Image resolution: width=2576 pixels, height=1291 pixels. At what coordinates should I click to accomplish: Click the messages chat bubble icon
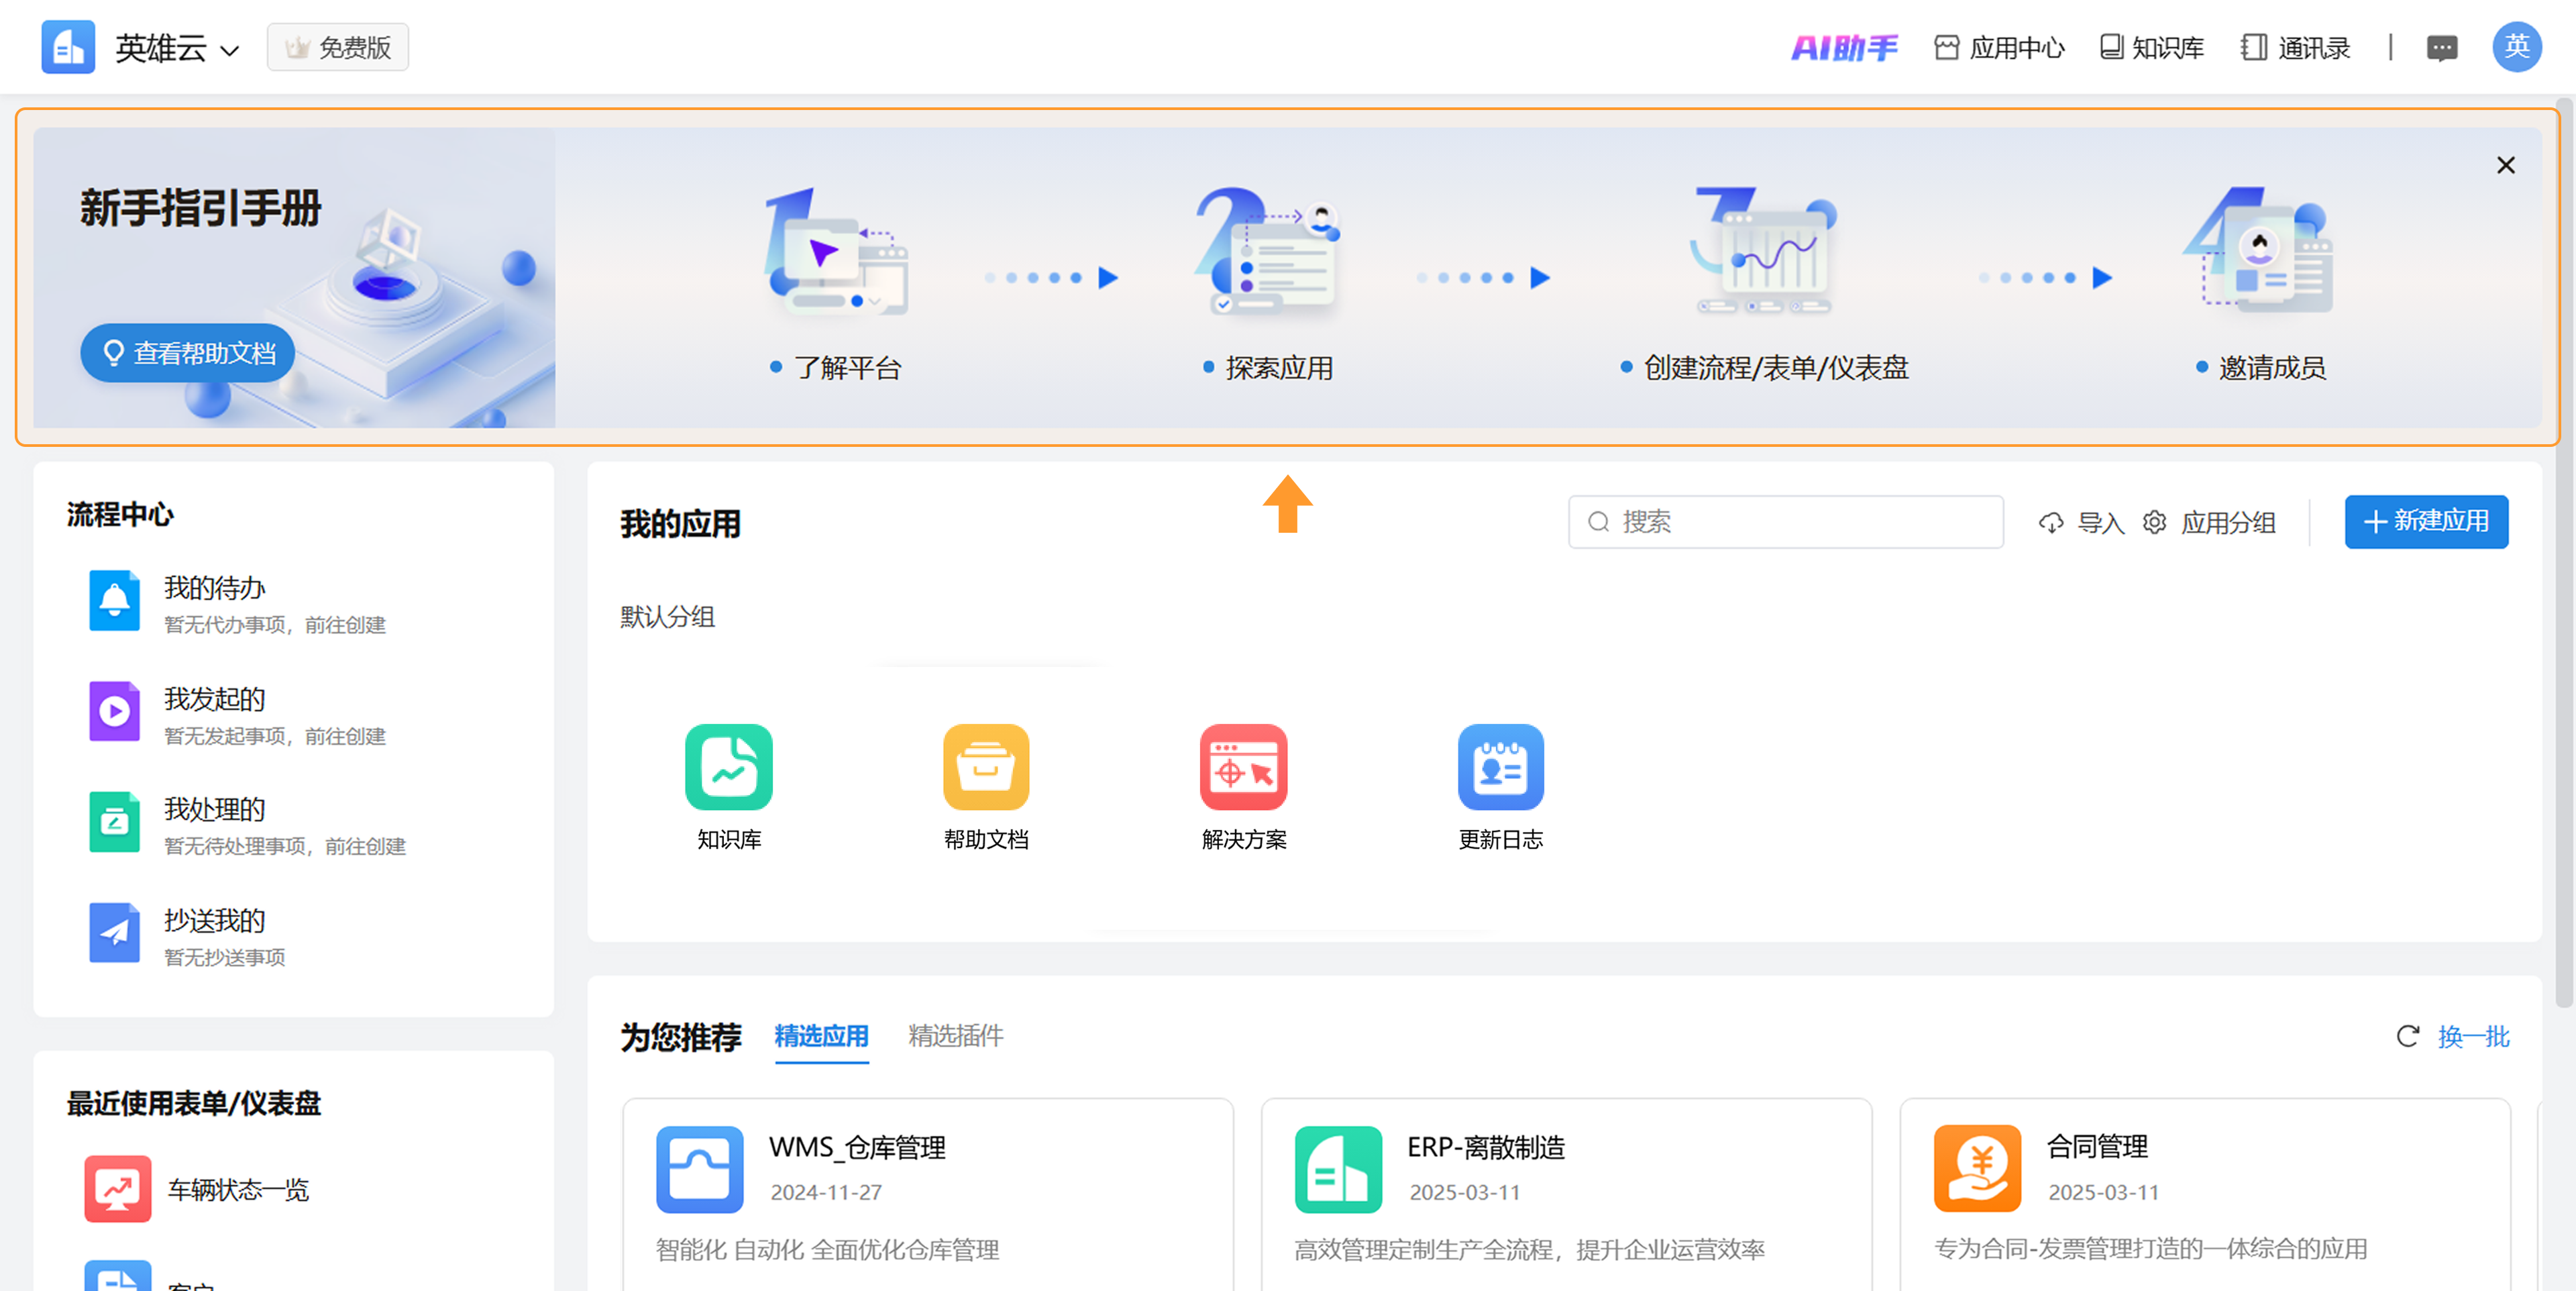click(2441, 48)
